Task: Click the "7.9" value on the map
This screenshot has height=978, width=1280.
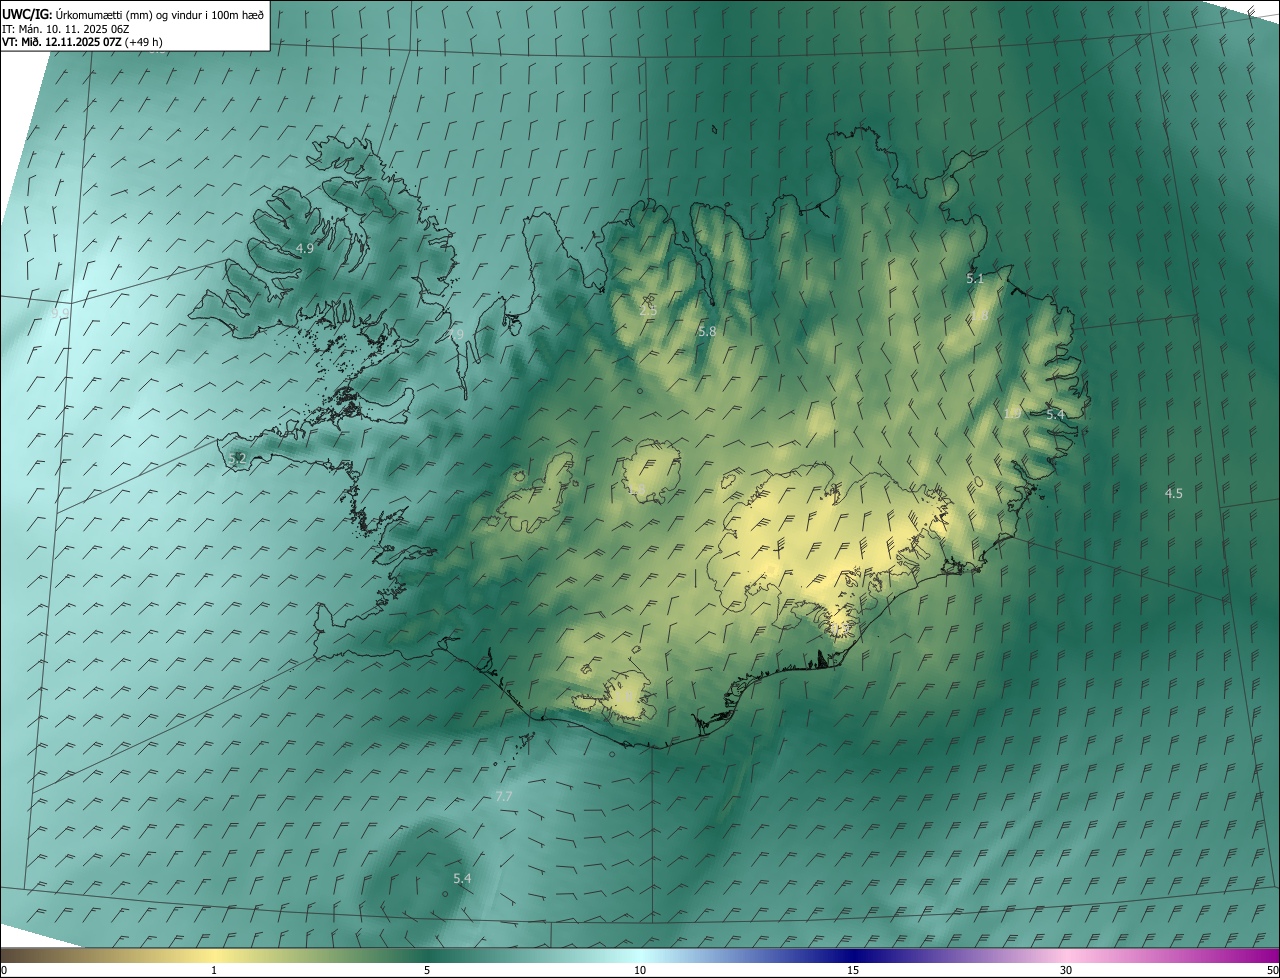Action: [455, 332]
